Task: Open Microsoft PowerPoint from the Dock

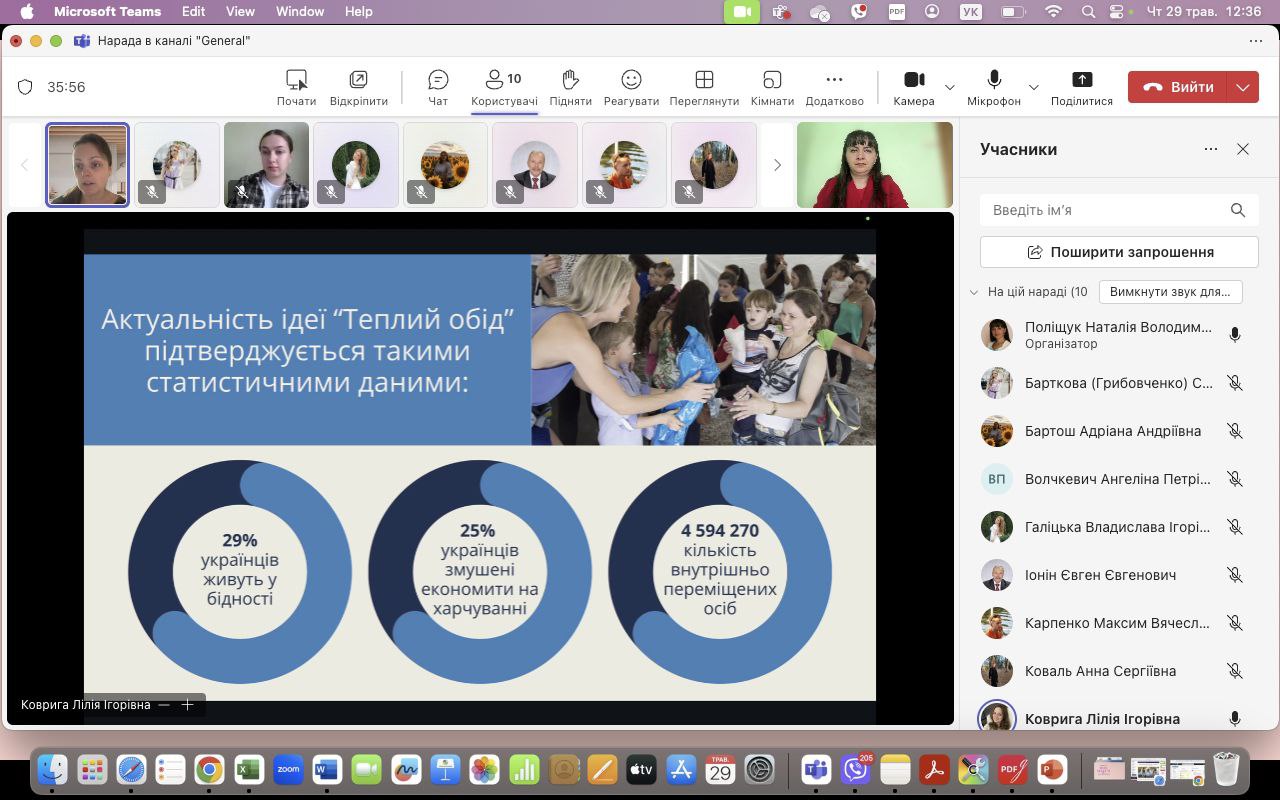Action: click(1051, 769)
